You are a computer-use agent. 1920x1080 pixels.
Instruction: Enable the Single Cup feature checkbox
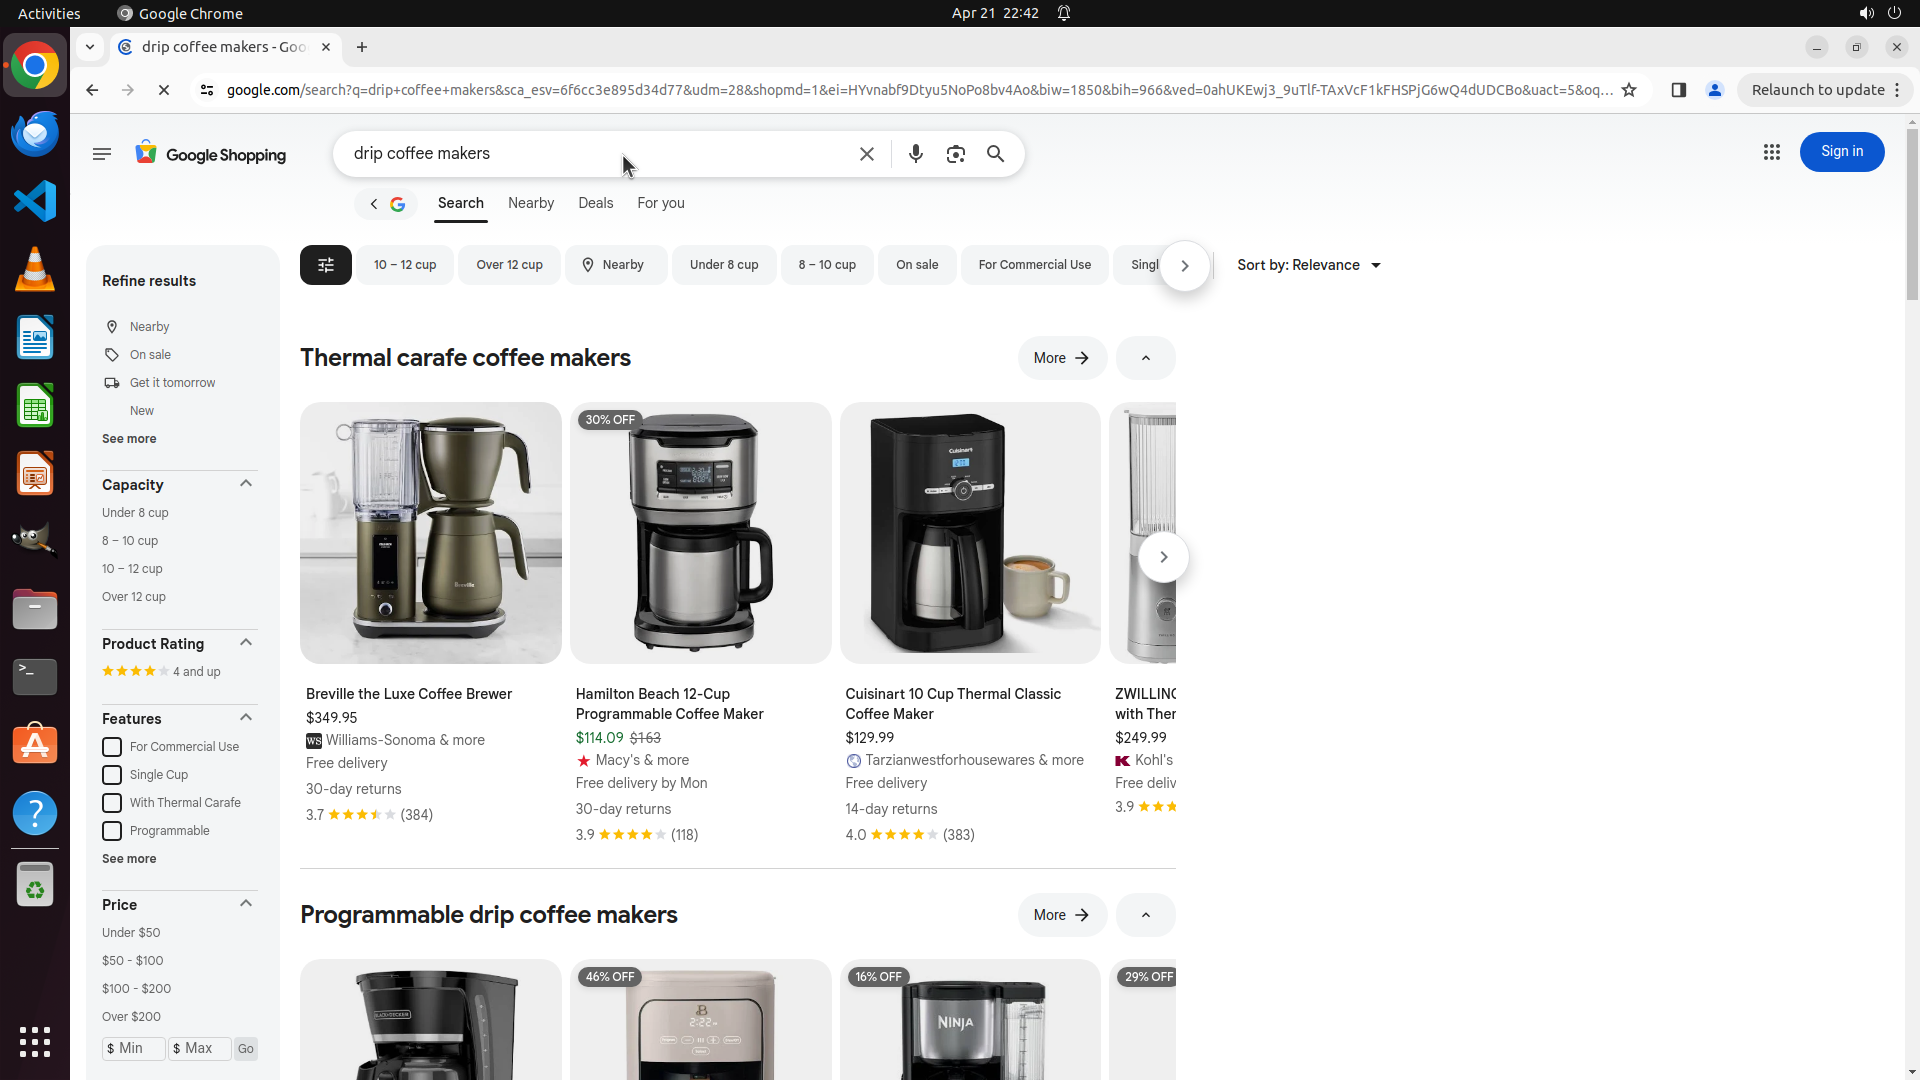coord(112,775)
